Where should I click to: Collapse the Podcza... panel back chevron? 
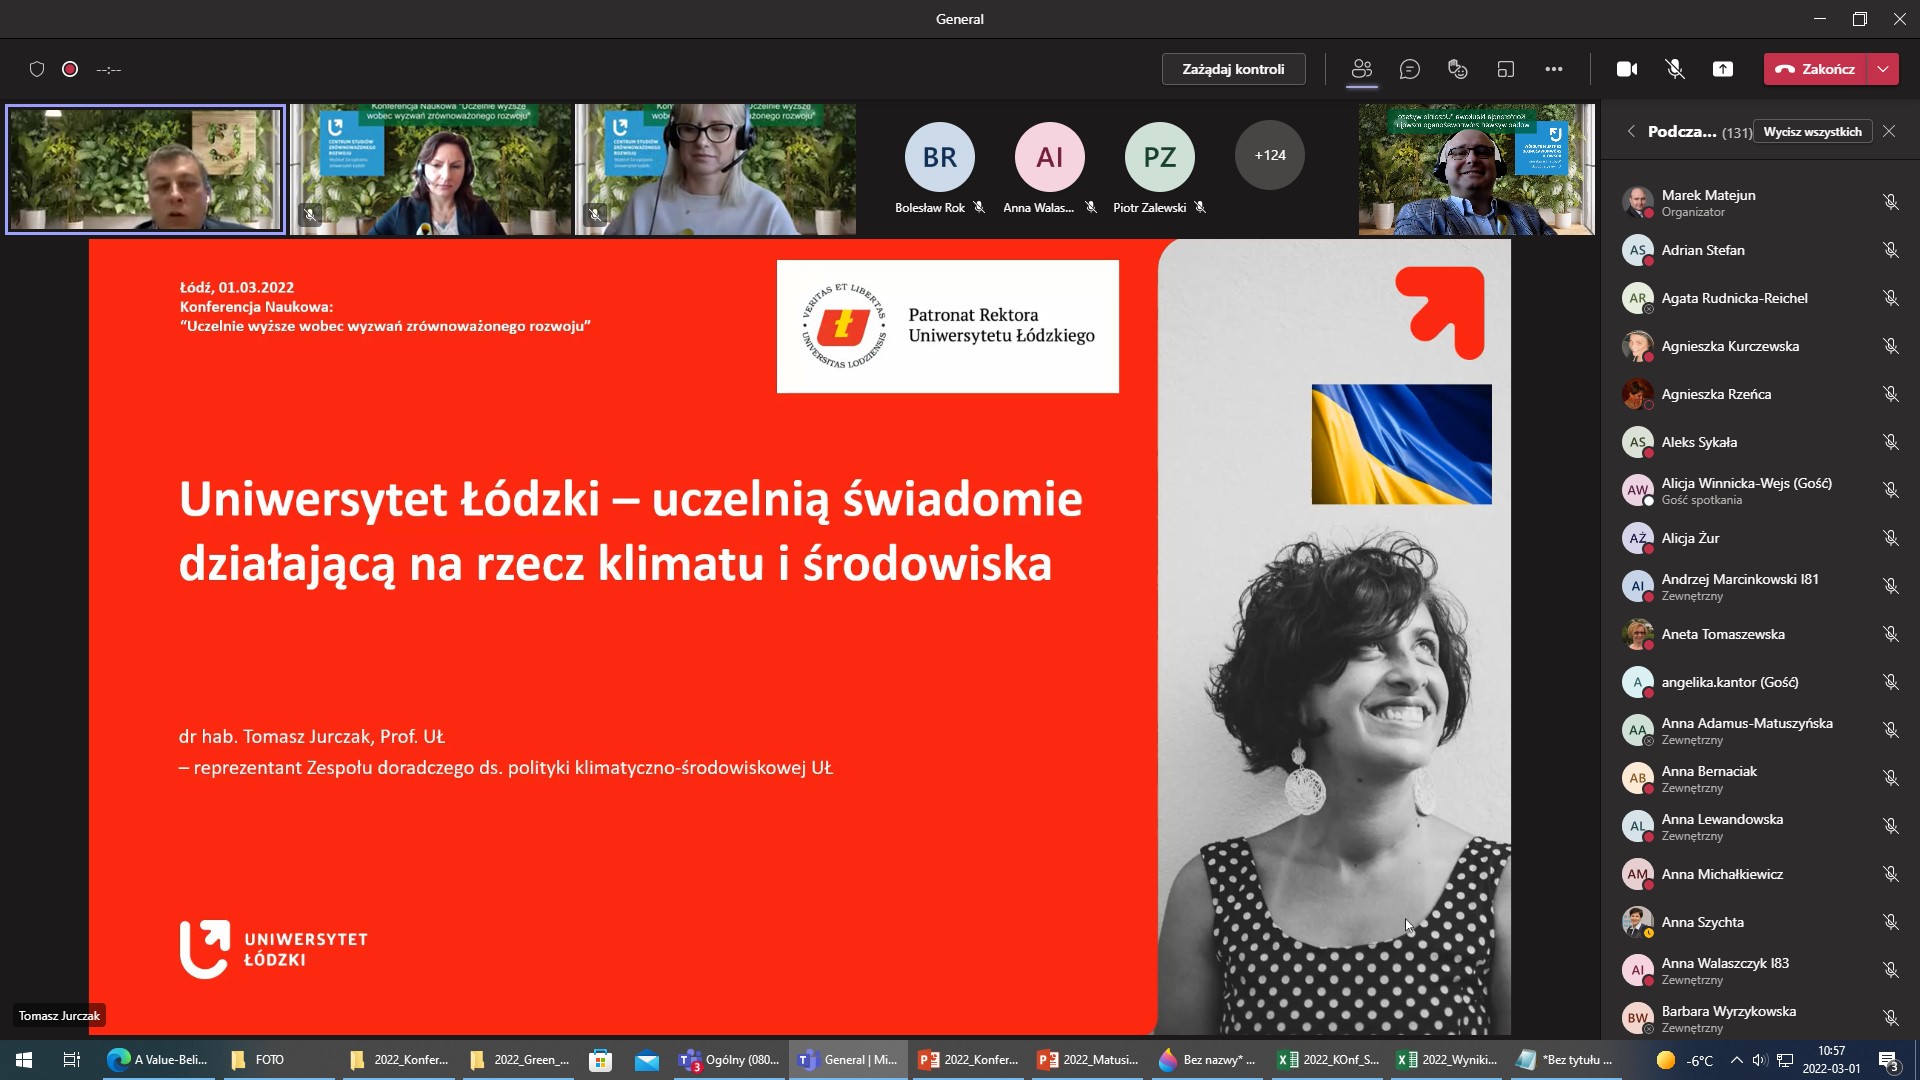pos(1631,131)
